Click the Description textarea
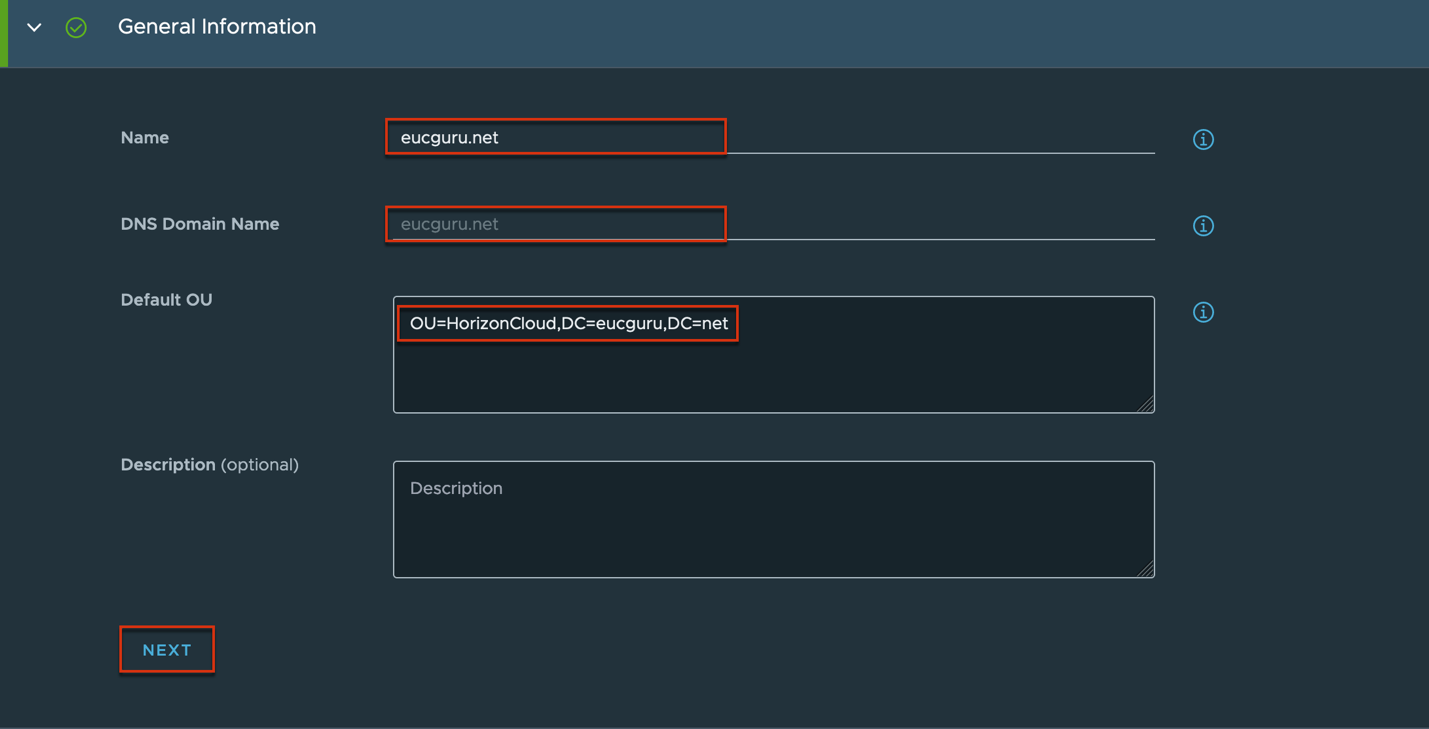Image resolution: width=1429 pixels, height=729 pixels. coord(773,519)
